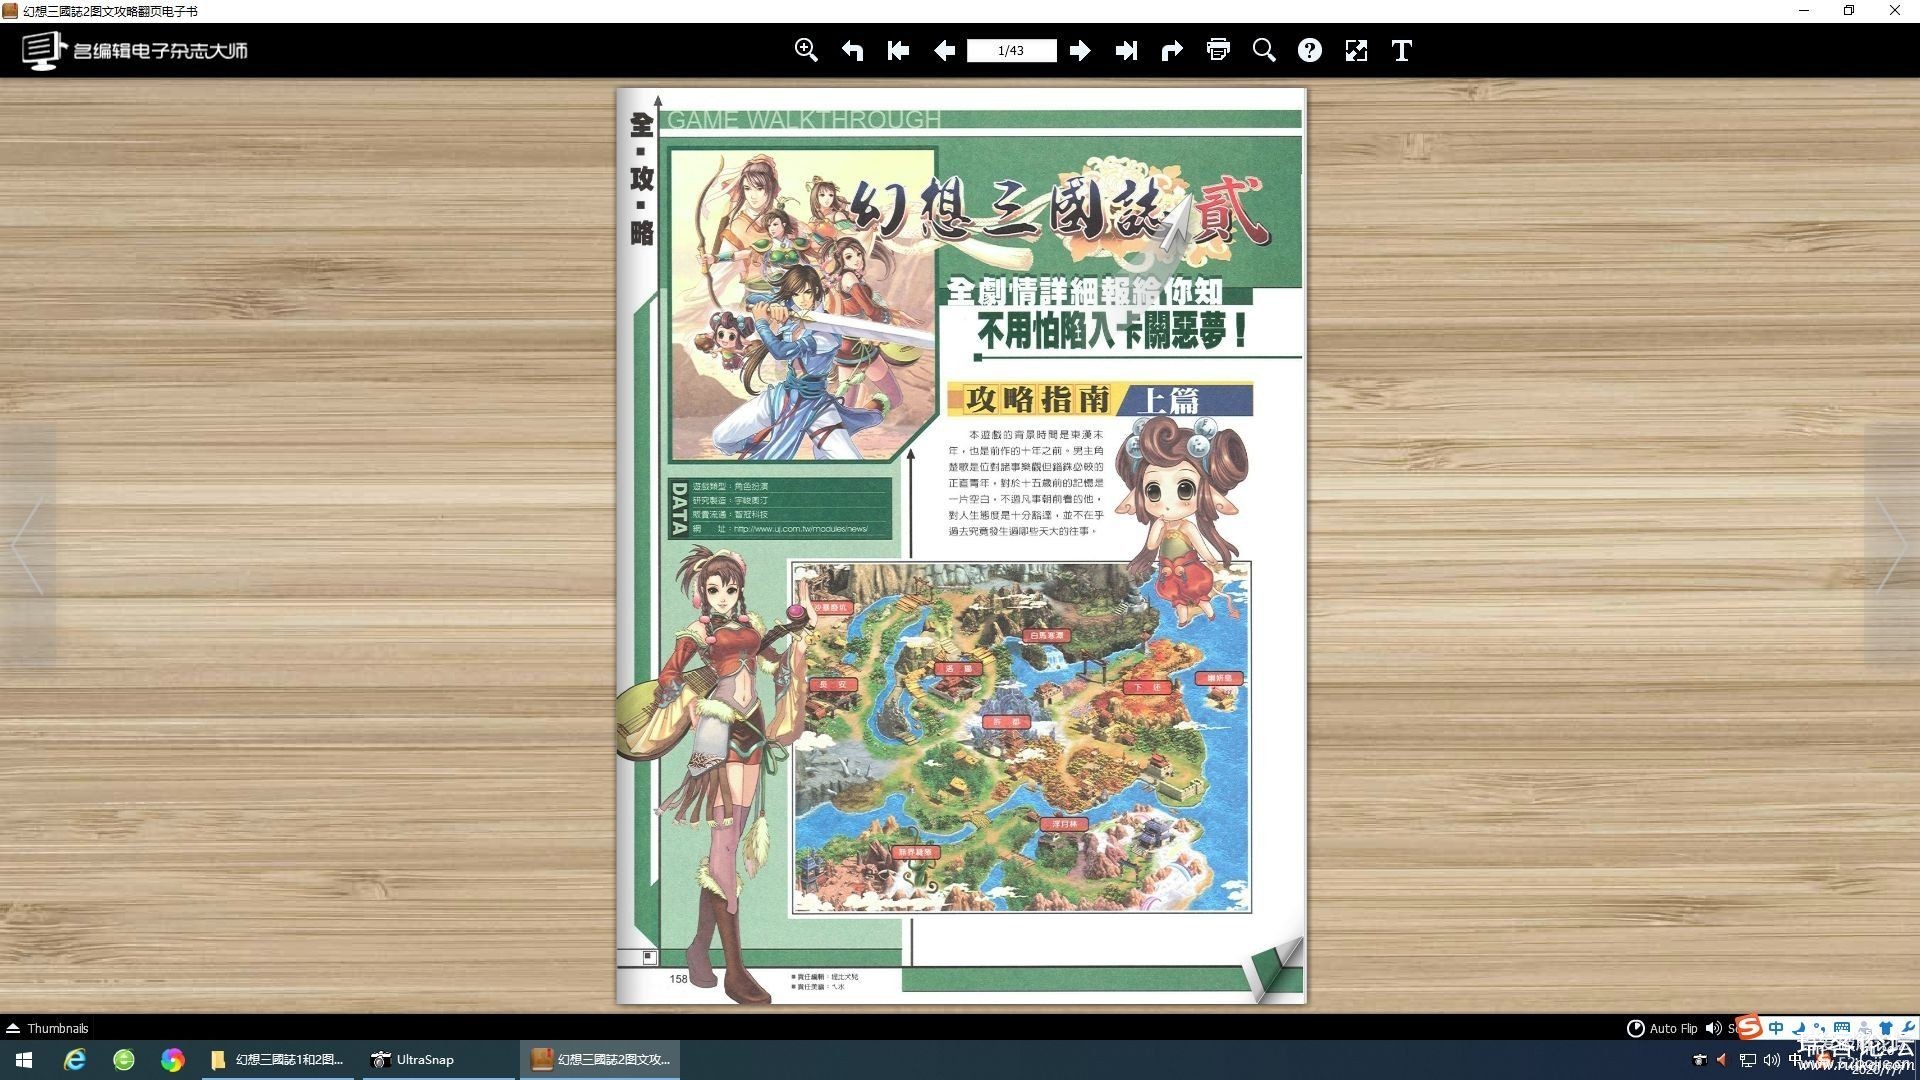Click the back (undo arrow) toolbar icon
The image size is (1920, 1080).
click(852, 50)
